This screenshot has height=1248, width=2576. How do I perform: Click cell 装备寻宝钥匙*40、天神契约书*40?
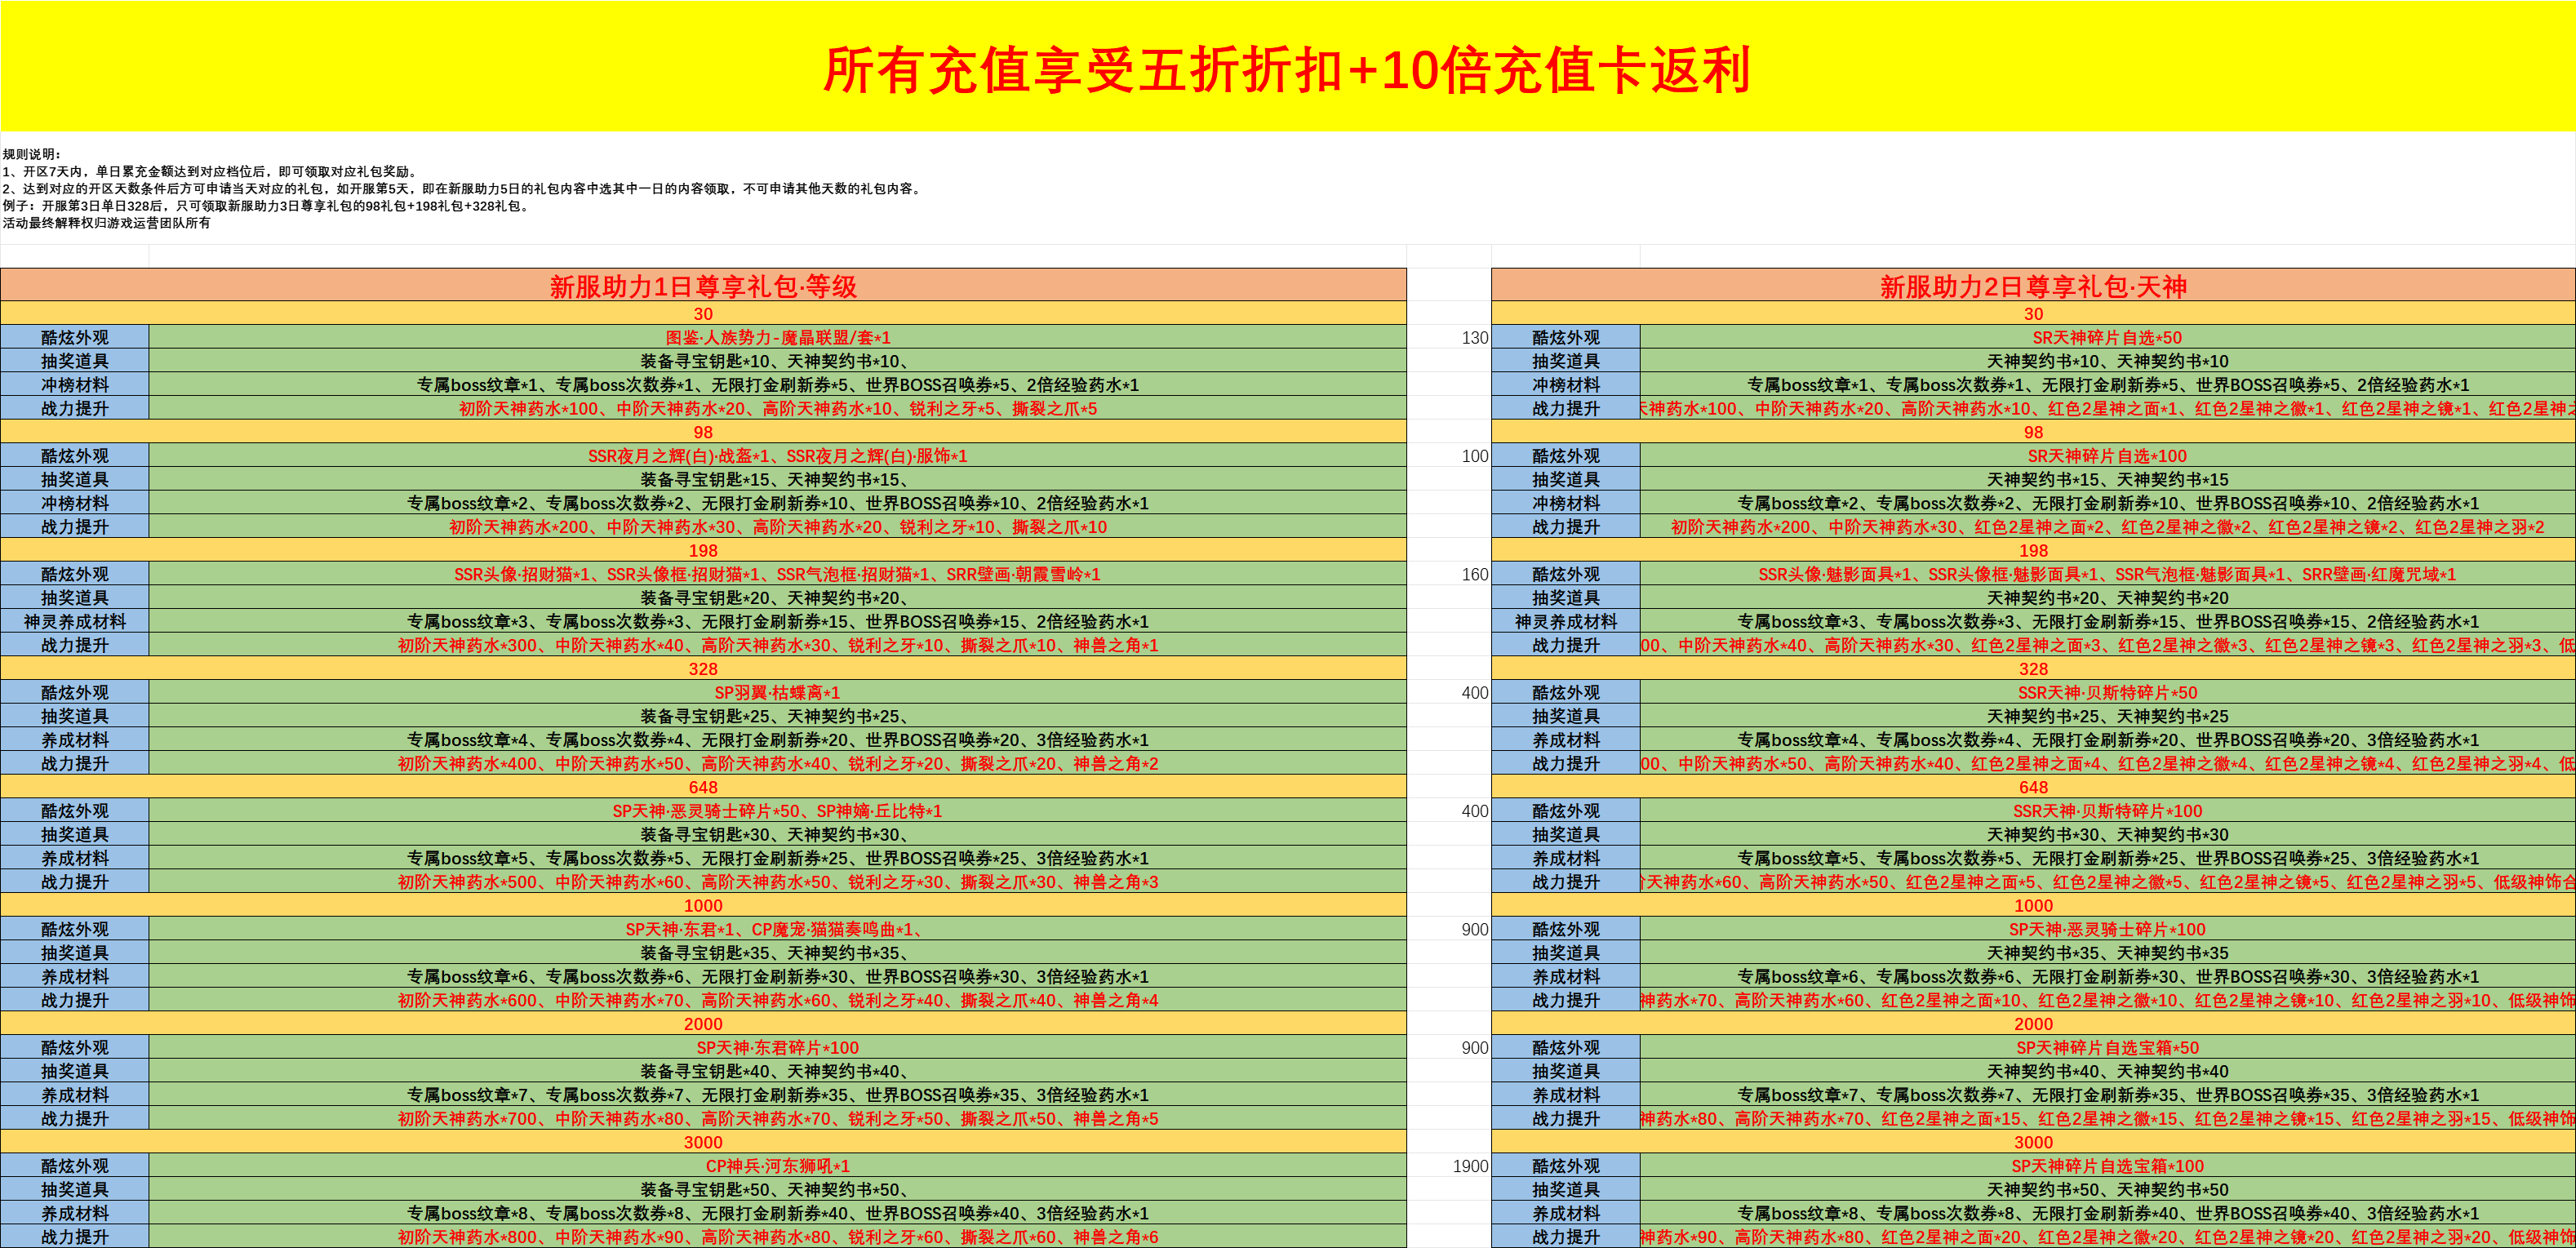point(777,1071)
